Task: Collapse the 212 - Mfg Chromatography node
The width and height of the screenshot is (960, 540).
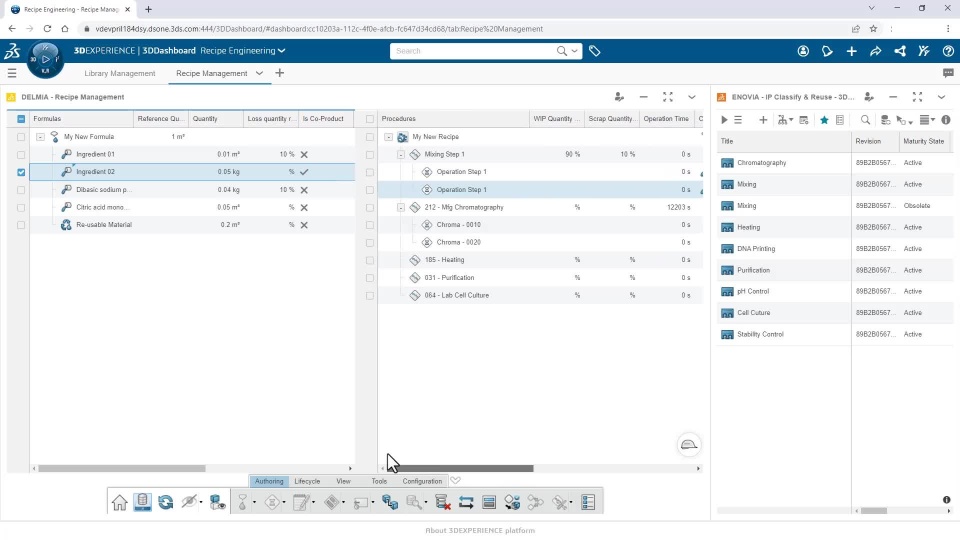Action: (400, 208)
